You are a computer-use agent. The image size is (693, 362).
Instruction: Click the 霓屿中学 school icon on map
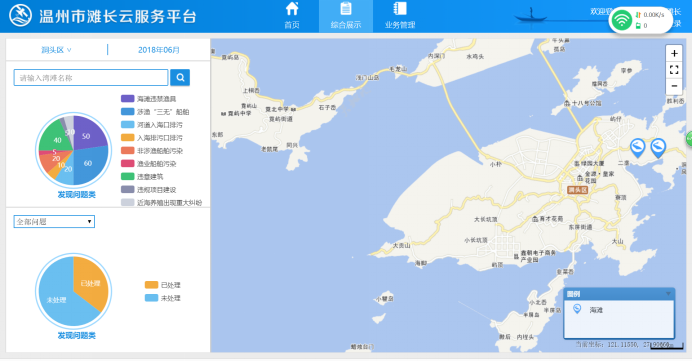(224, 114)
